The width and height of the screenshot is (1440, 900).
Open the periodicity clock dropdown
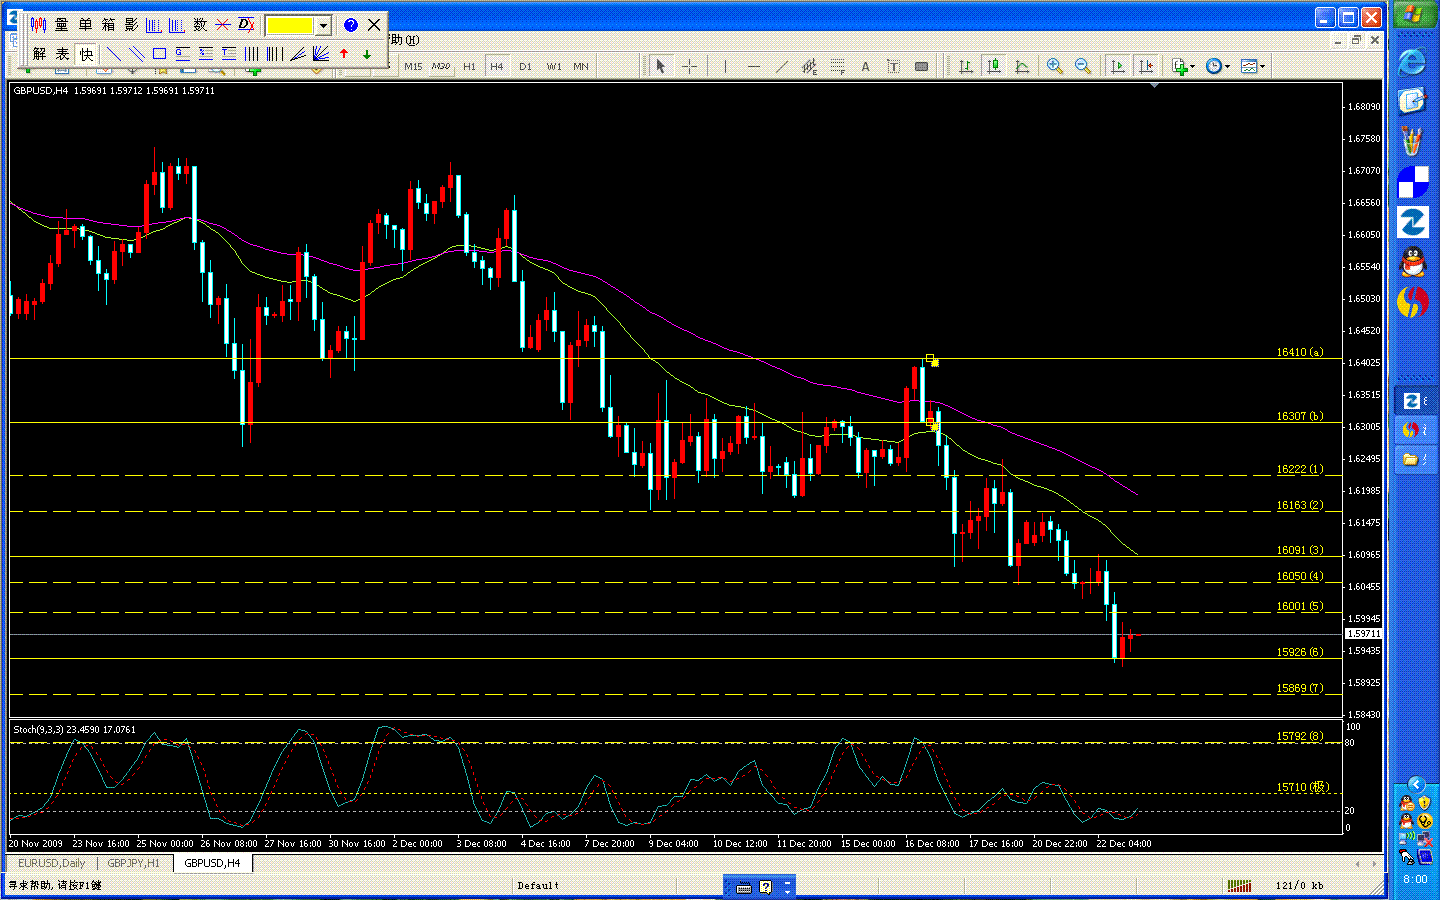click(x=1217, y=66)
